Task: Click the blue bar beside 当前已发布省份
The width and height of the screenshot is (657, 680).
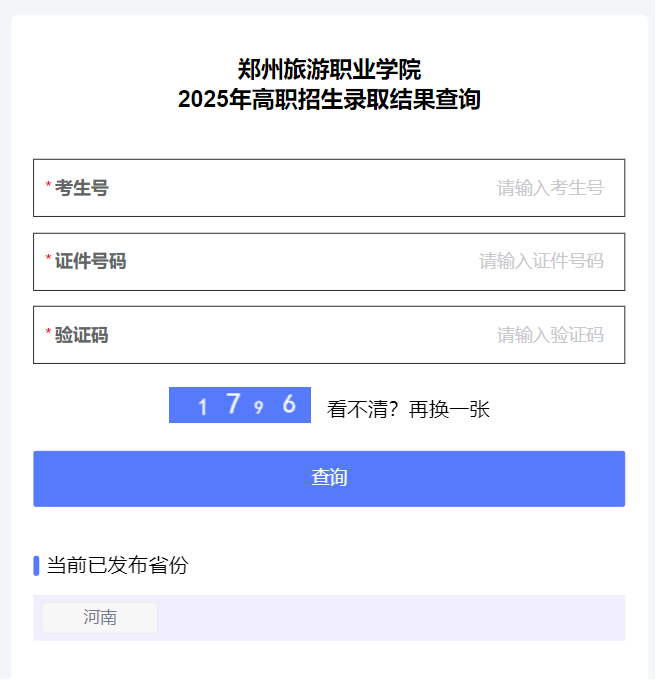Action: click(36, 565)
